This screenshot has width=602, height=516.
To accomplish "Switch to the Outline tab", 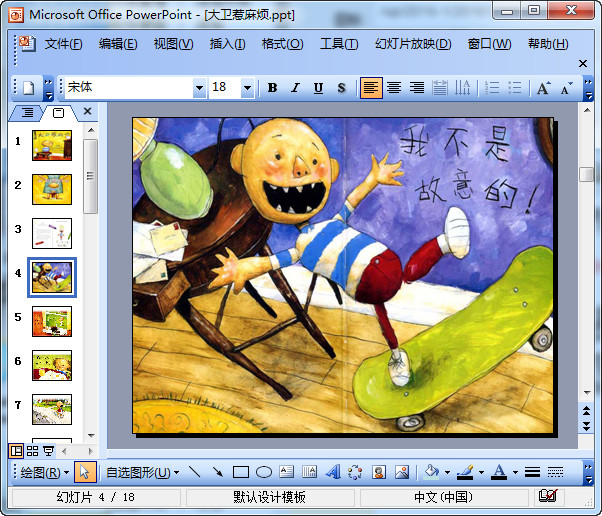I will [x=27, y=112].
